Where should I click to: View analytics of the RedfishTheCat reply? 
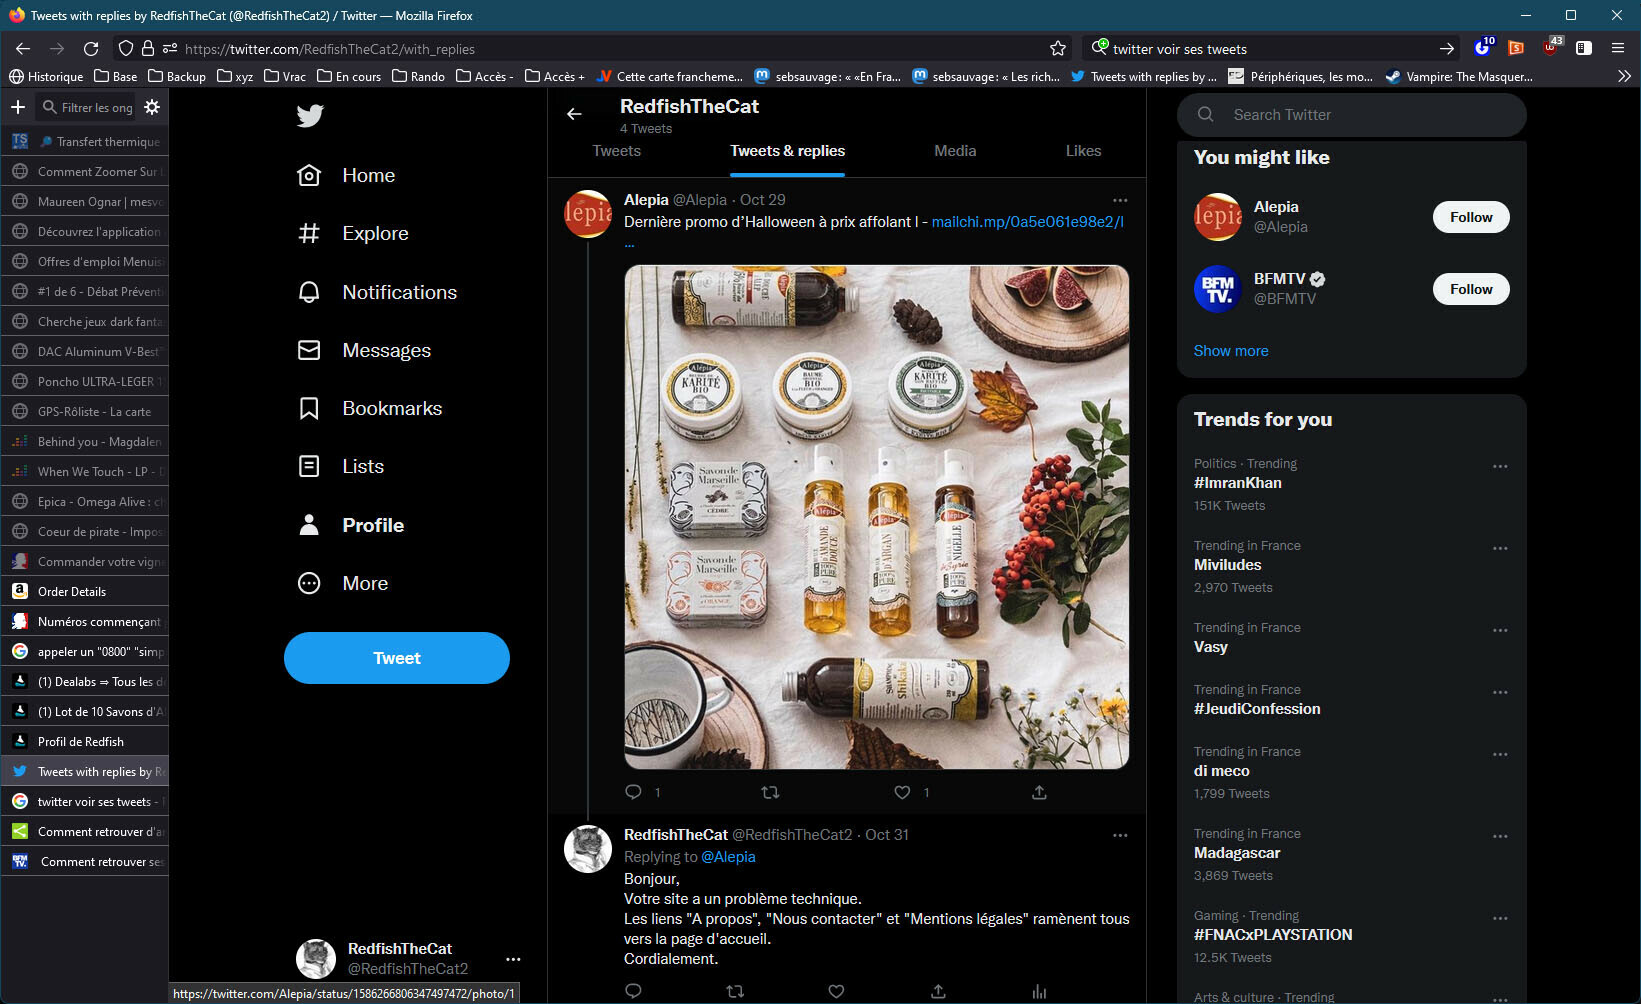pyautogui.click(x=1039, y=991)
